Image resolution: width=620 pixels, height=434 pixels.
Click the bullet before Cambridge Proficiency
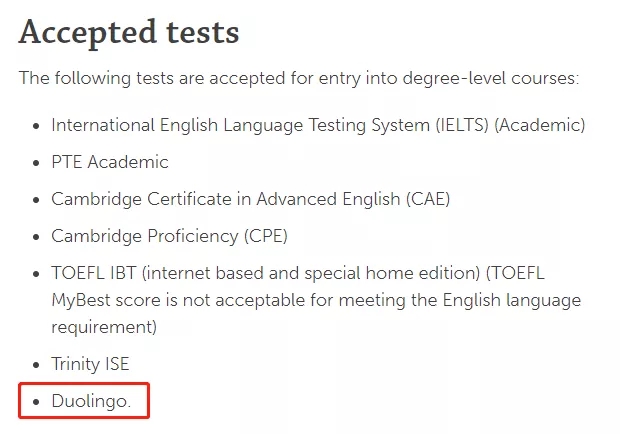[36, 237]
